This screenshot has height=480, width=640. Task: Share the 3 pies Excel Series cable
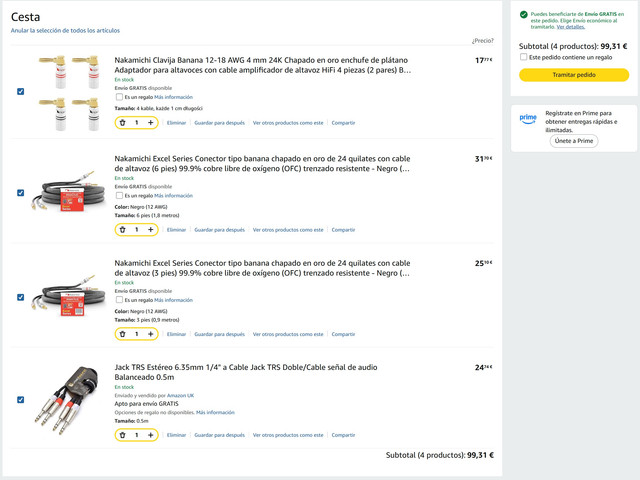[x=343, y=334]
